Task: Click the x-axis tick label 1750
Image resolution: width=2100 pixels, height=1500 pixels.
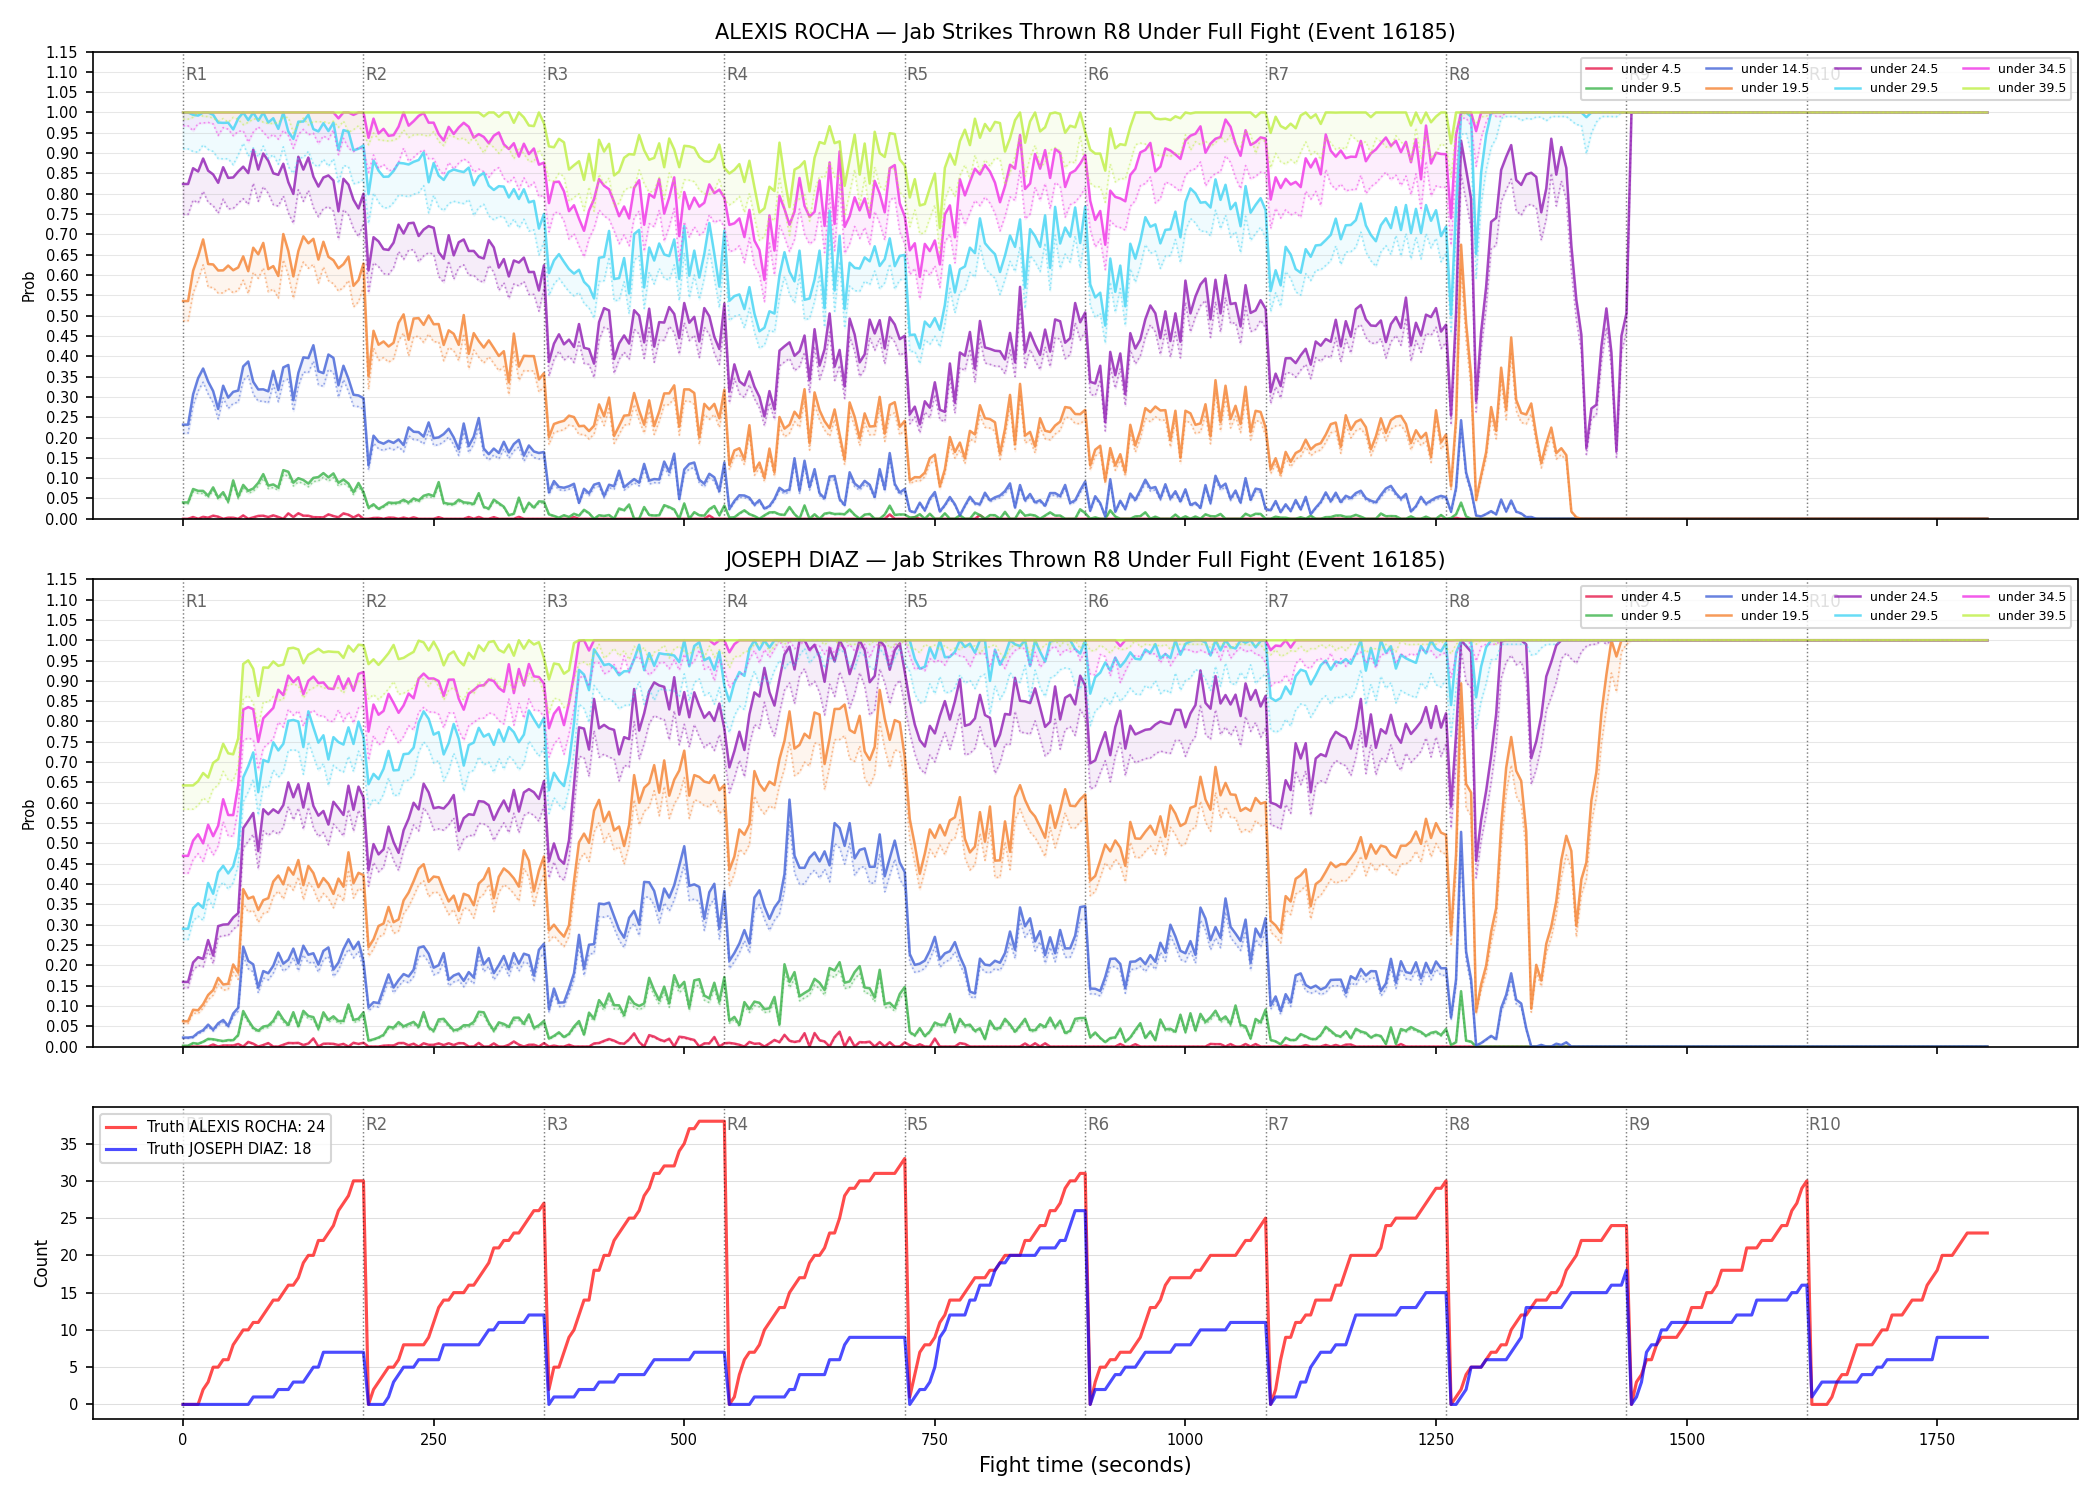Action: [x=1937, y=1440]
